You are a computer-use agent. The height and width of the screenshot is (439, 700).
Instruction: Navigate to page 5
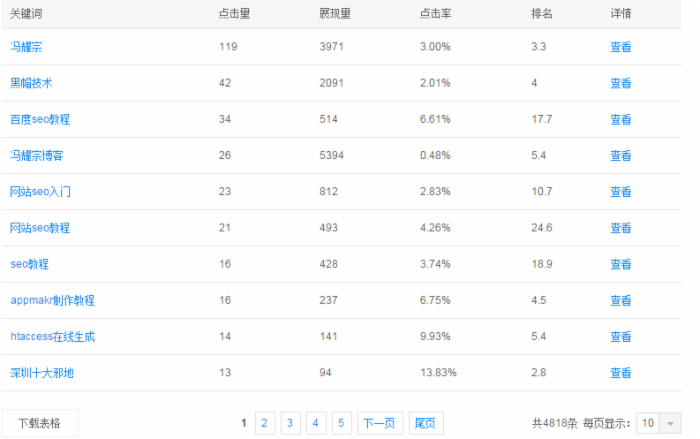pos(341,423)
